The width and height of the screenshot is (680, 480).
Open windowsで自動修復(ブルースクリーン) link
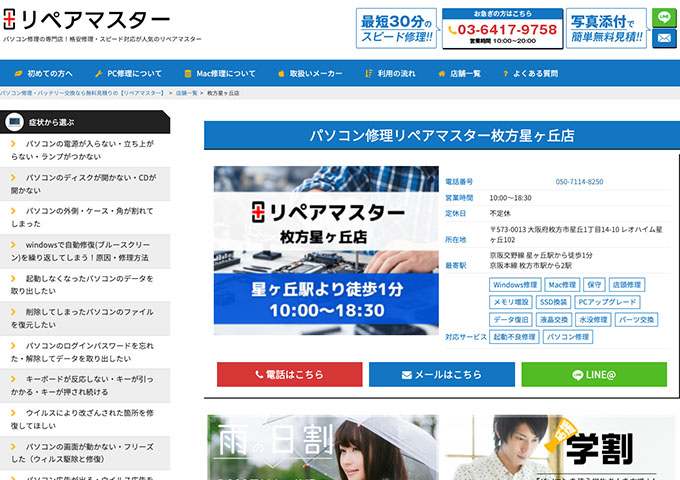(x=85, y=251)
